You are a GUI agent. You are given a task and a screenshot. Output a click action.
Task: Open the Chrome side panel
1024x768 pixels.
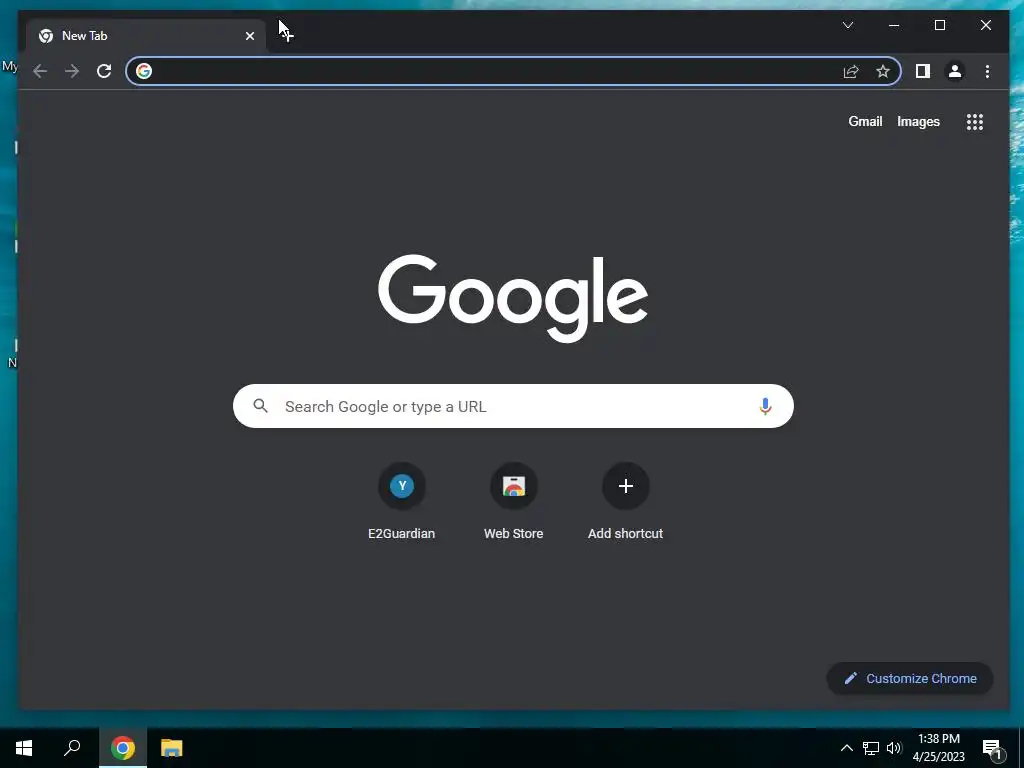(x=923, y=71)
